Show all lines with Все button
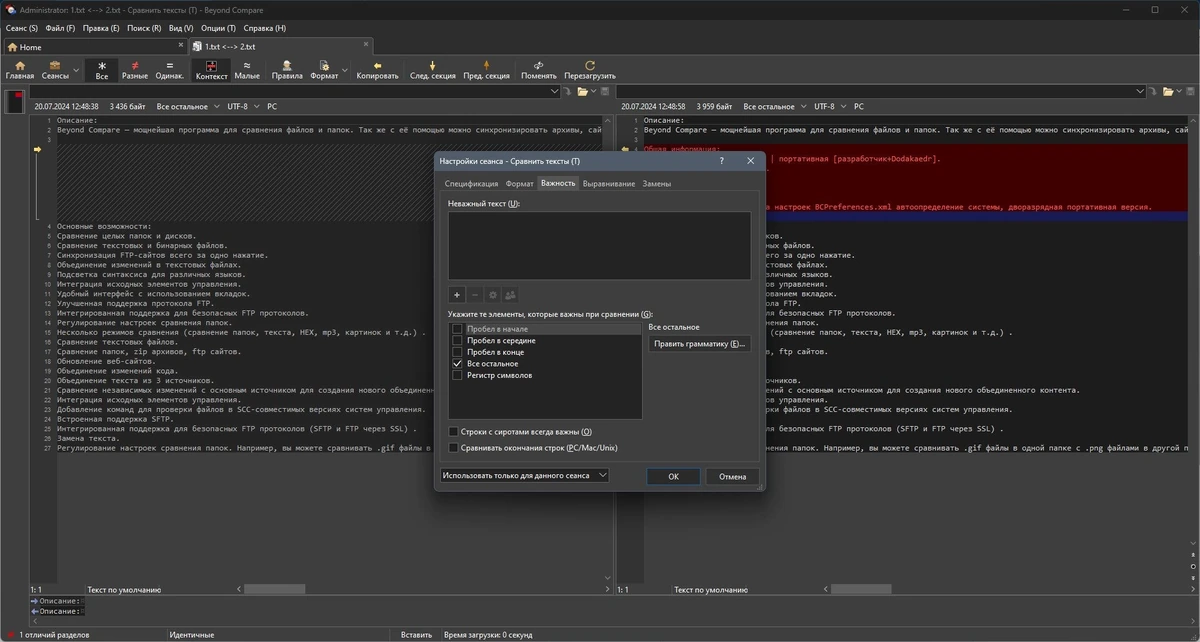The height and width of the screenshot is (642, 1200). pyautogui.click(x=102, y=70)
